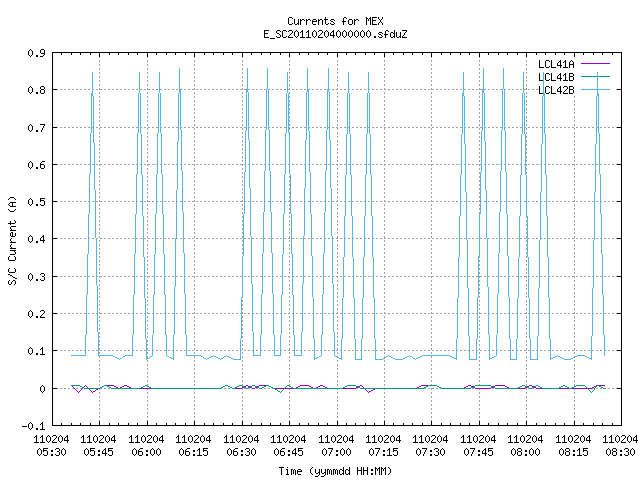Viewport: 640px width, 480px height.
Task: Click the LCL41A legend label
Action: 556,64
